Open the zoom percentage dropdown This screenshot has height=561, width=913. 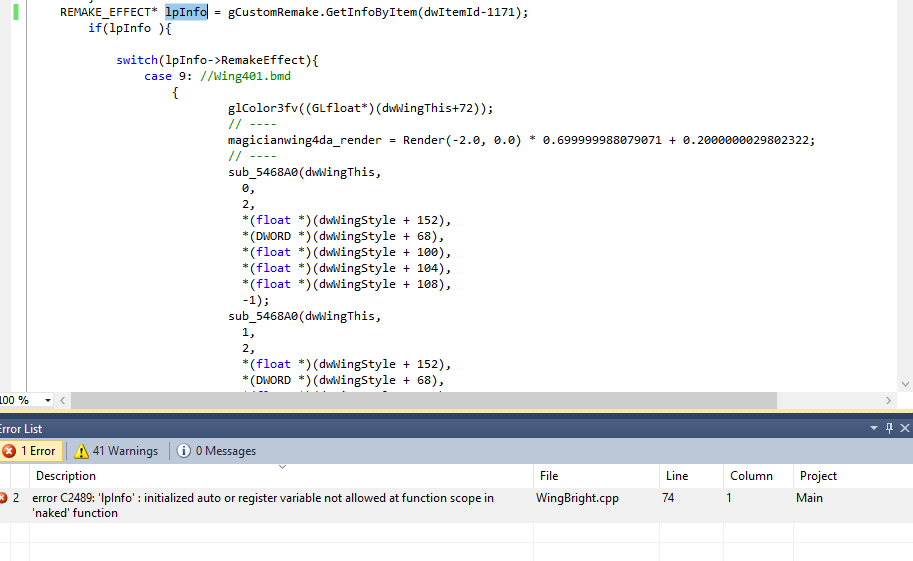47,400
